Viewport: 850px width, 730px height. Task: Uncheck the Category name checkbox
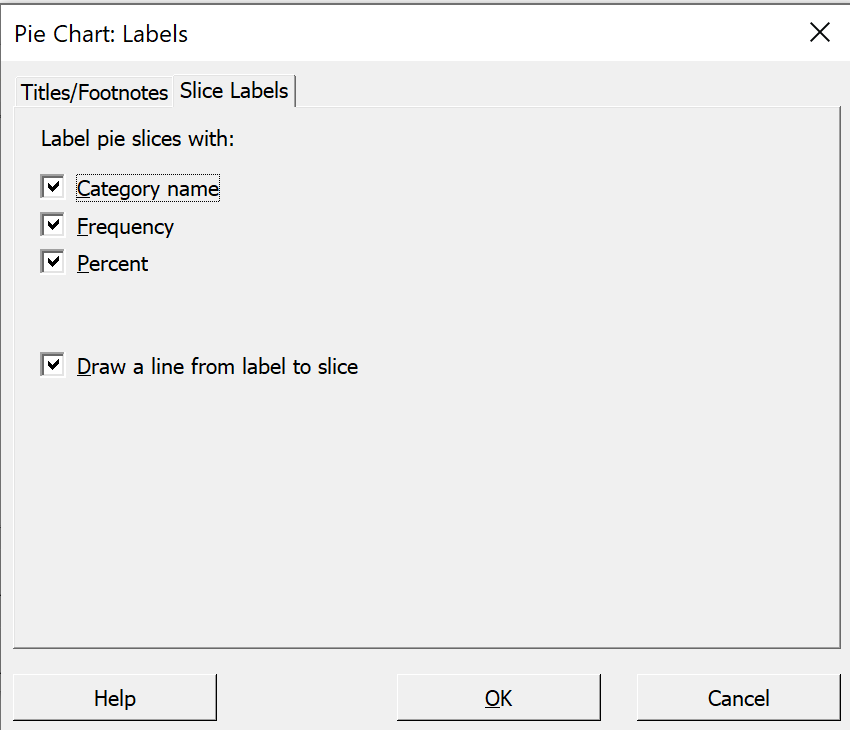(53, 187)
